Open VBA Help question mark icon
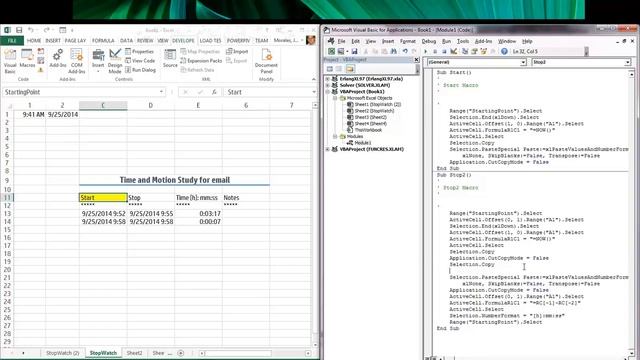The width and height of the screenshot is (640, 360). (504, 51)
